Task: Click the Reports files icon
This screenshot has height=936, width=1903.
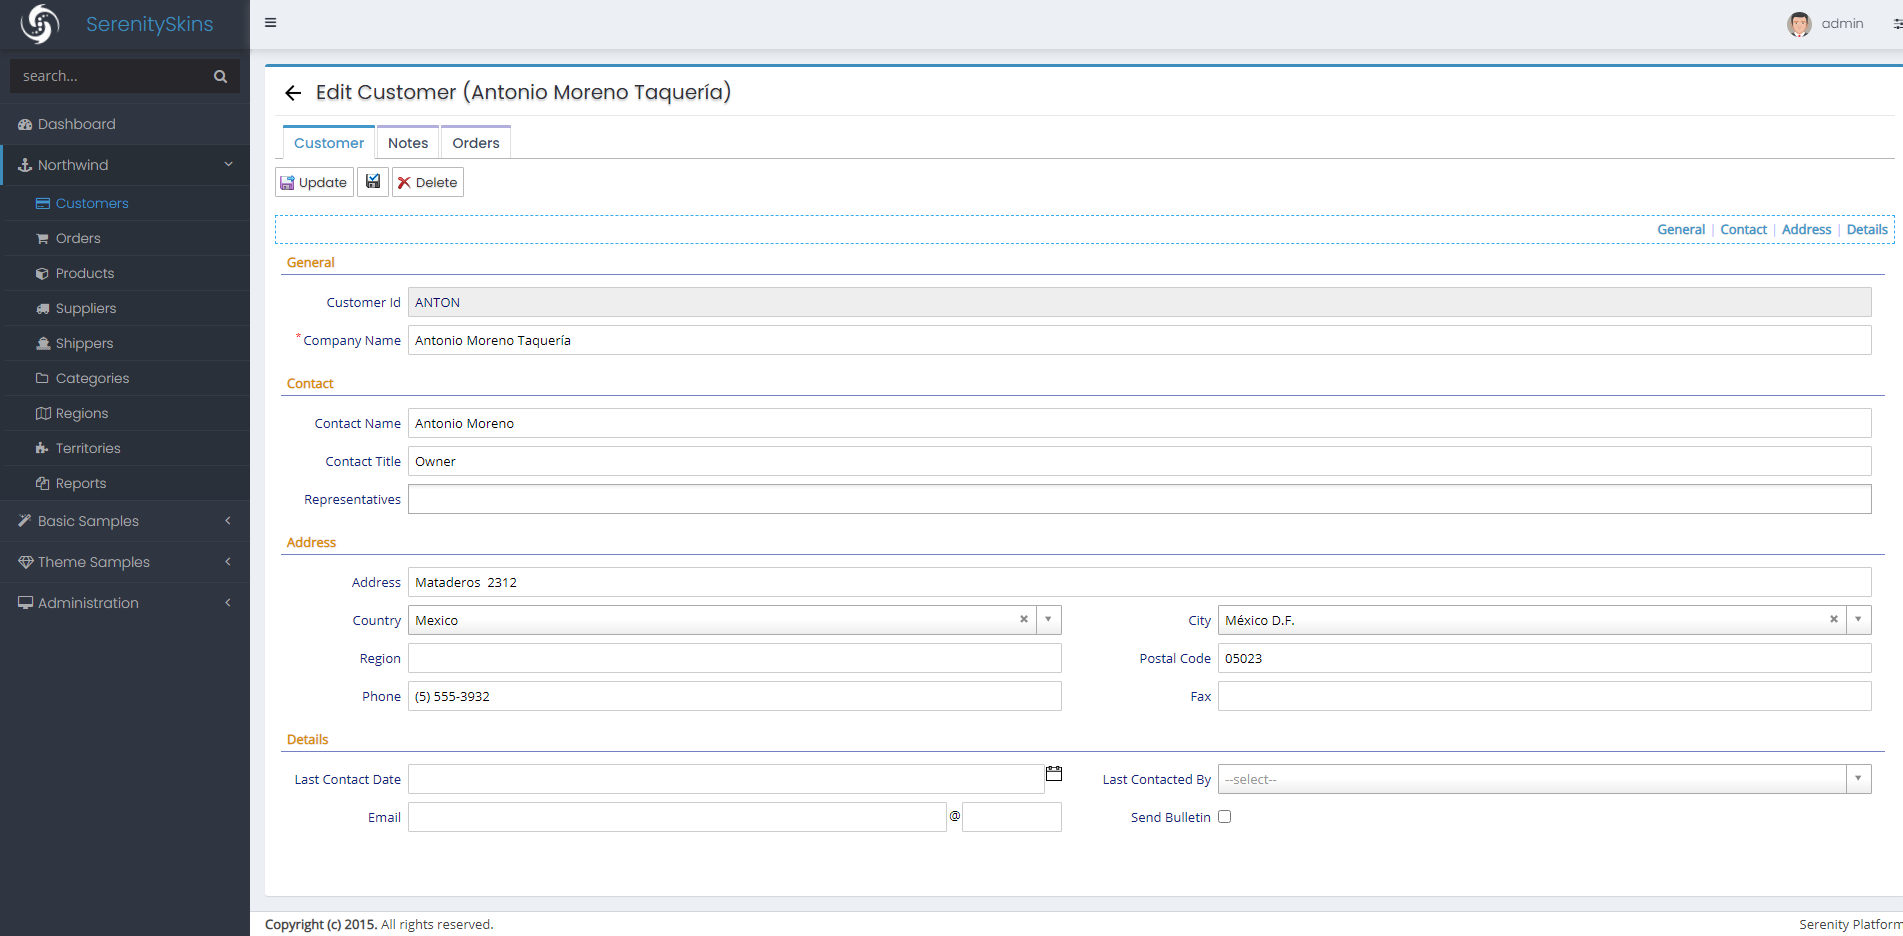Action: pyautogui.click(x=43, y=483)
